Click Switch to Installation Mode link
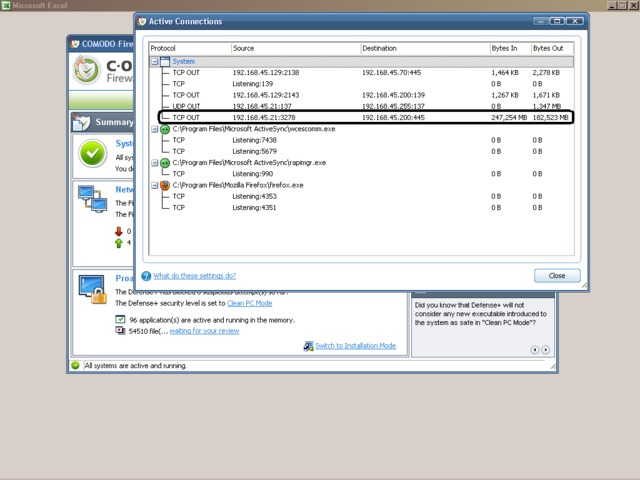Image resolution: width=640 pixels, height=480 pixels. [356, 346]
